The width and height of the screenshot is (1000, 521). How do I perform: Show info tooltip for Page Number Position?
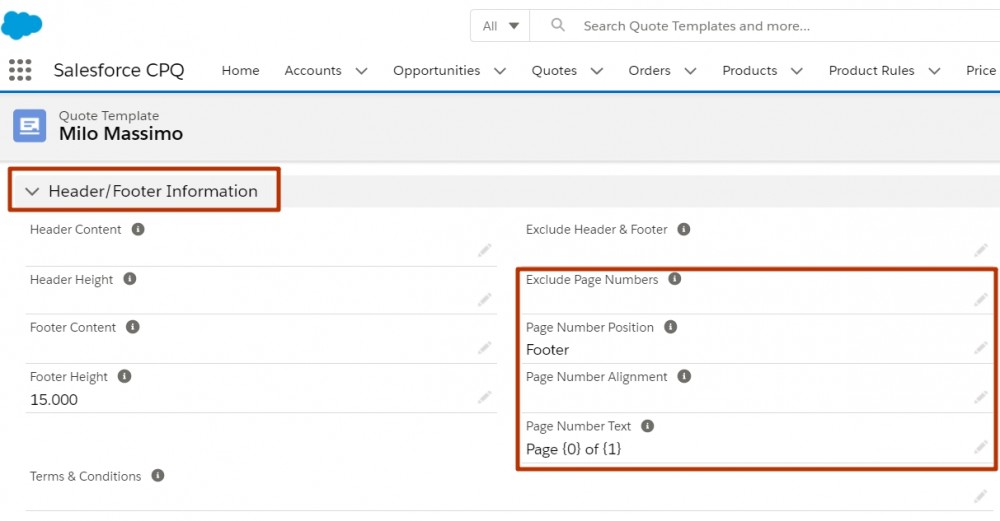[670, 327]
